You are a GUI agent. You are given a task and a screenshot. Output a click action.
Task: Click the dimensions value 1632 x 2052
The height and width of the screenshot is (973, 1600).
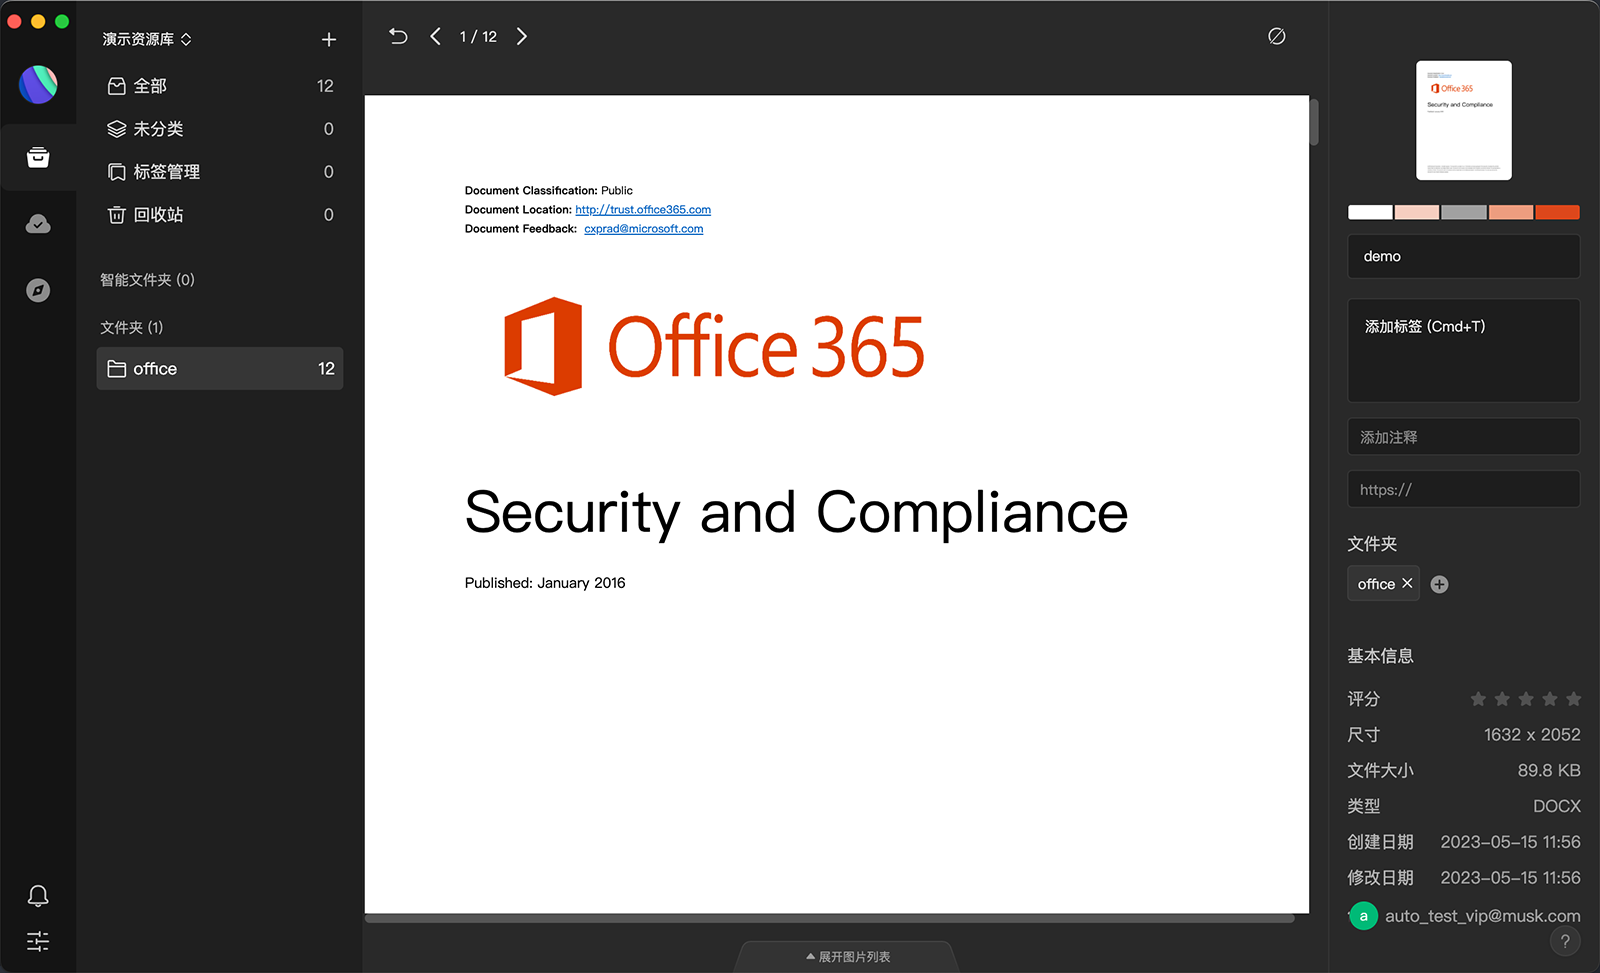coord(1532,735)
